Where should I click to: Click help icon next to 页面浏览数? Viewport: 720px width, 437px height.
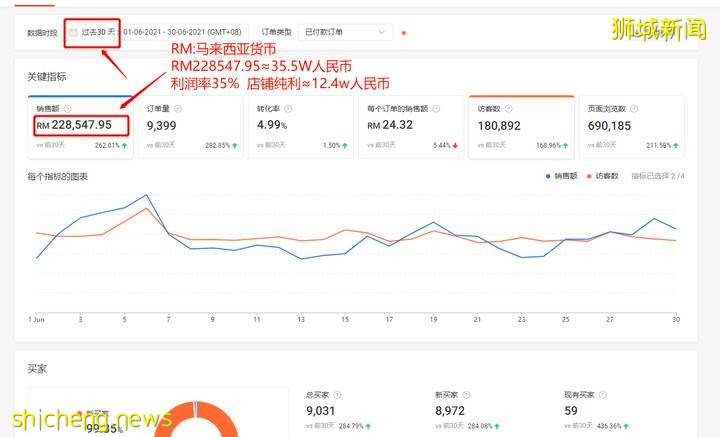(634, 109)
